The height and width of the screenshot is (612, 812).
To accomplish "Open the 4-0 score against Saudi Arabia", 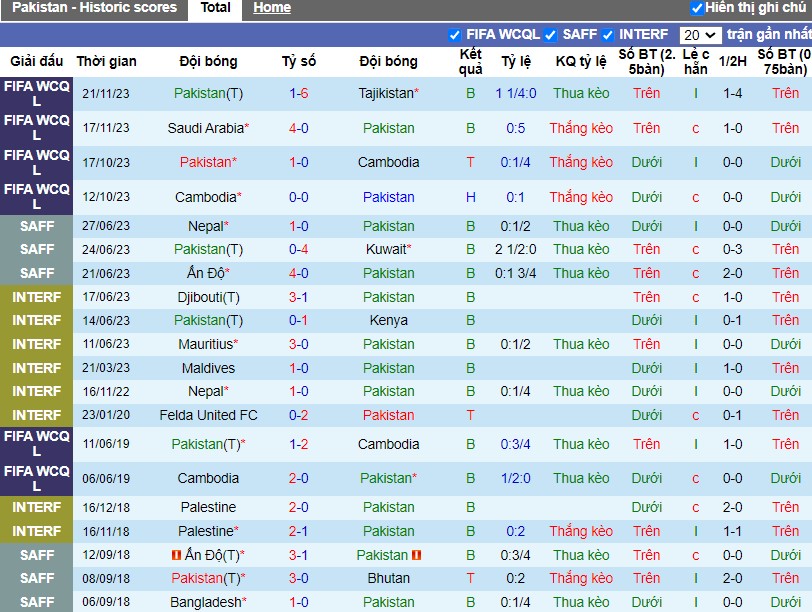I will (x=299, y=128).
